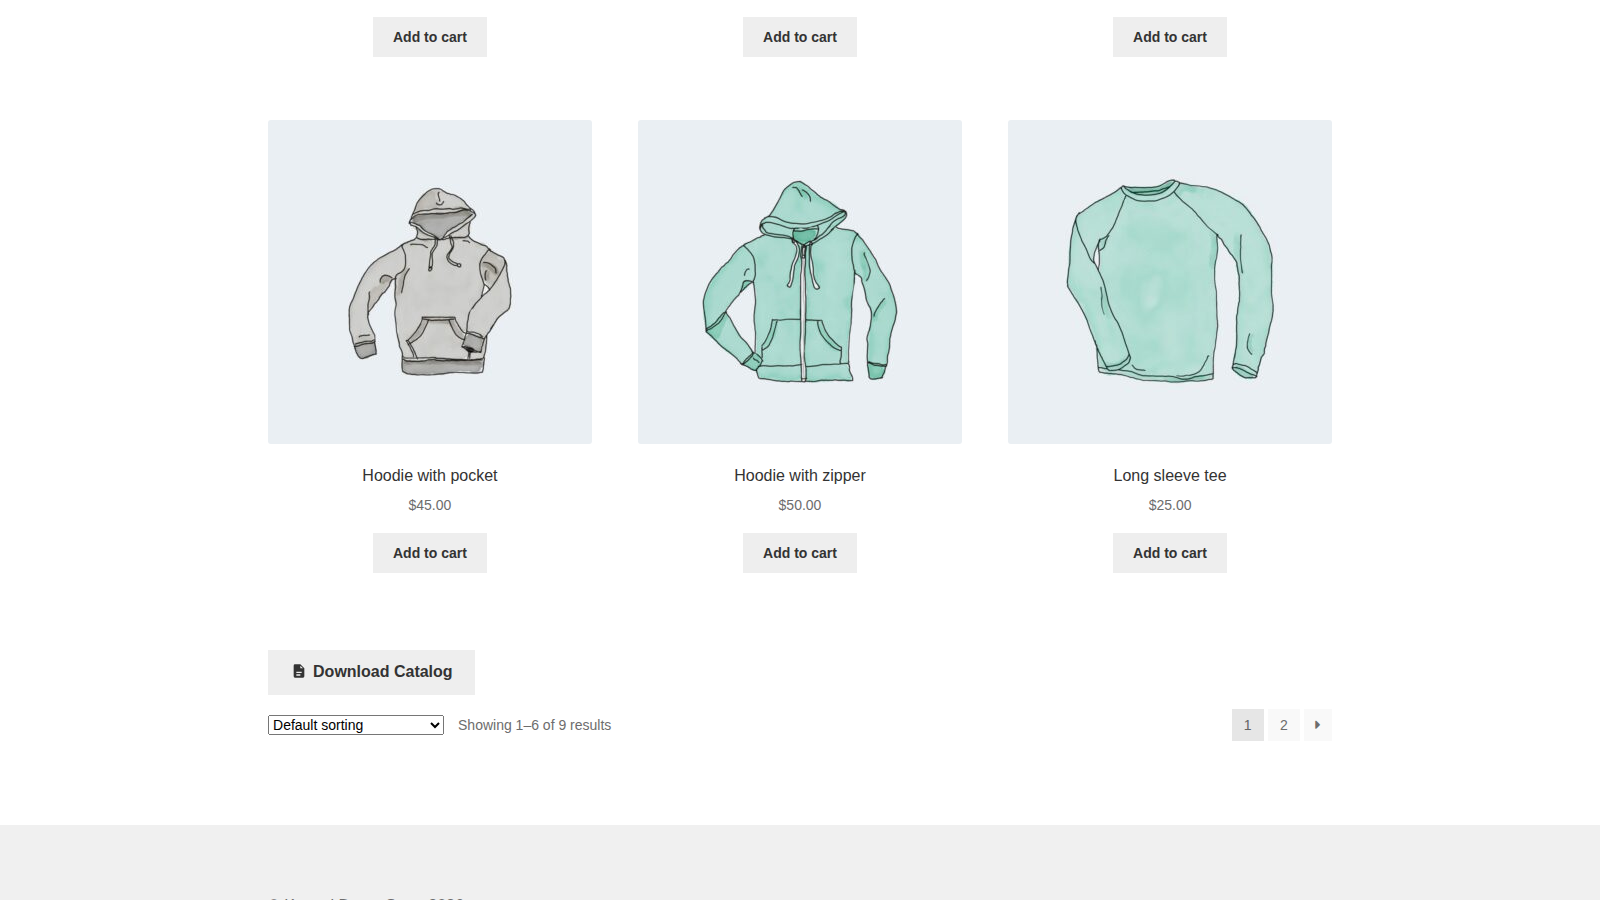Click the $45.00 price text
The image size is (1600, 900).
pos(430,505)
